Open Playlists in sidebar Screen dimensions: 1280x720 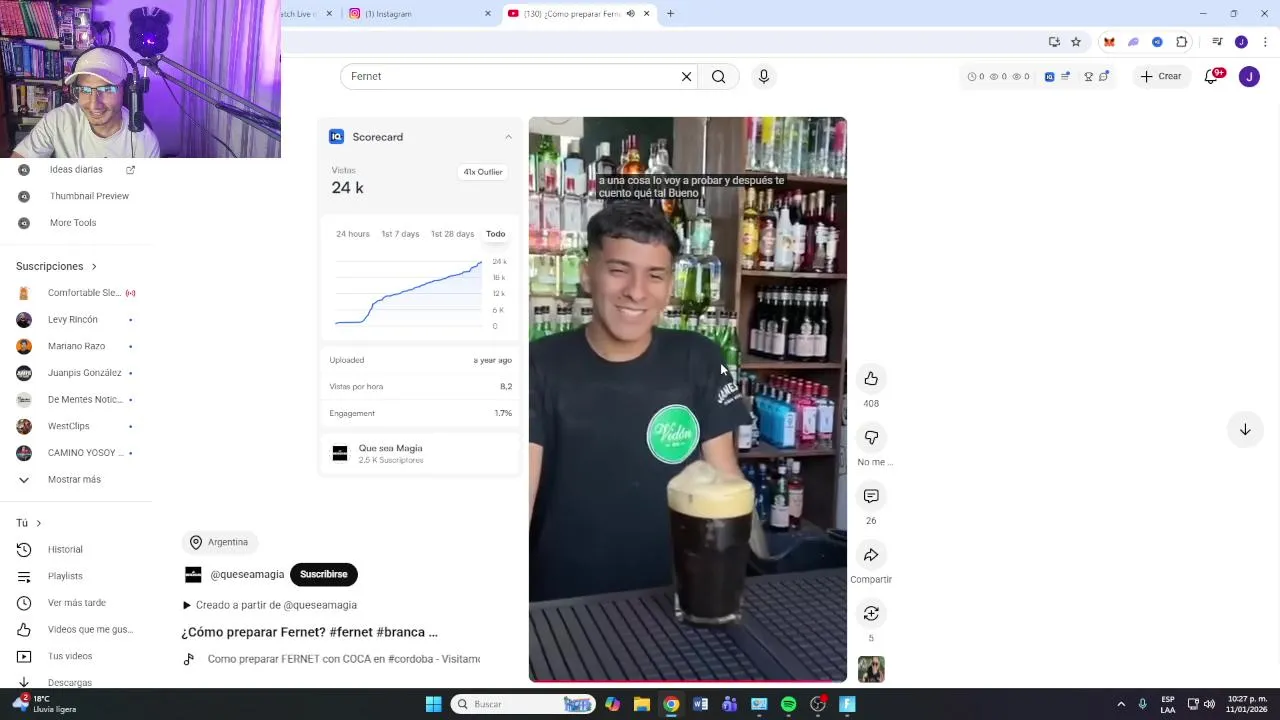pos(75,576)
